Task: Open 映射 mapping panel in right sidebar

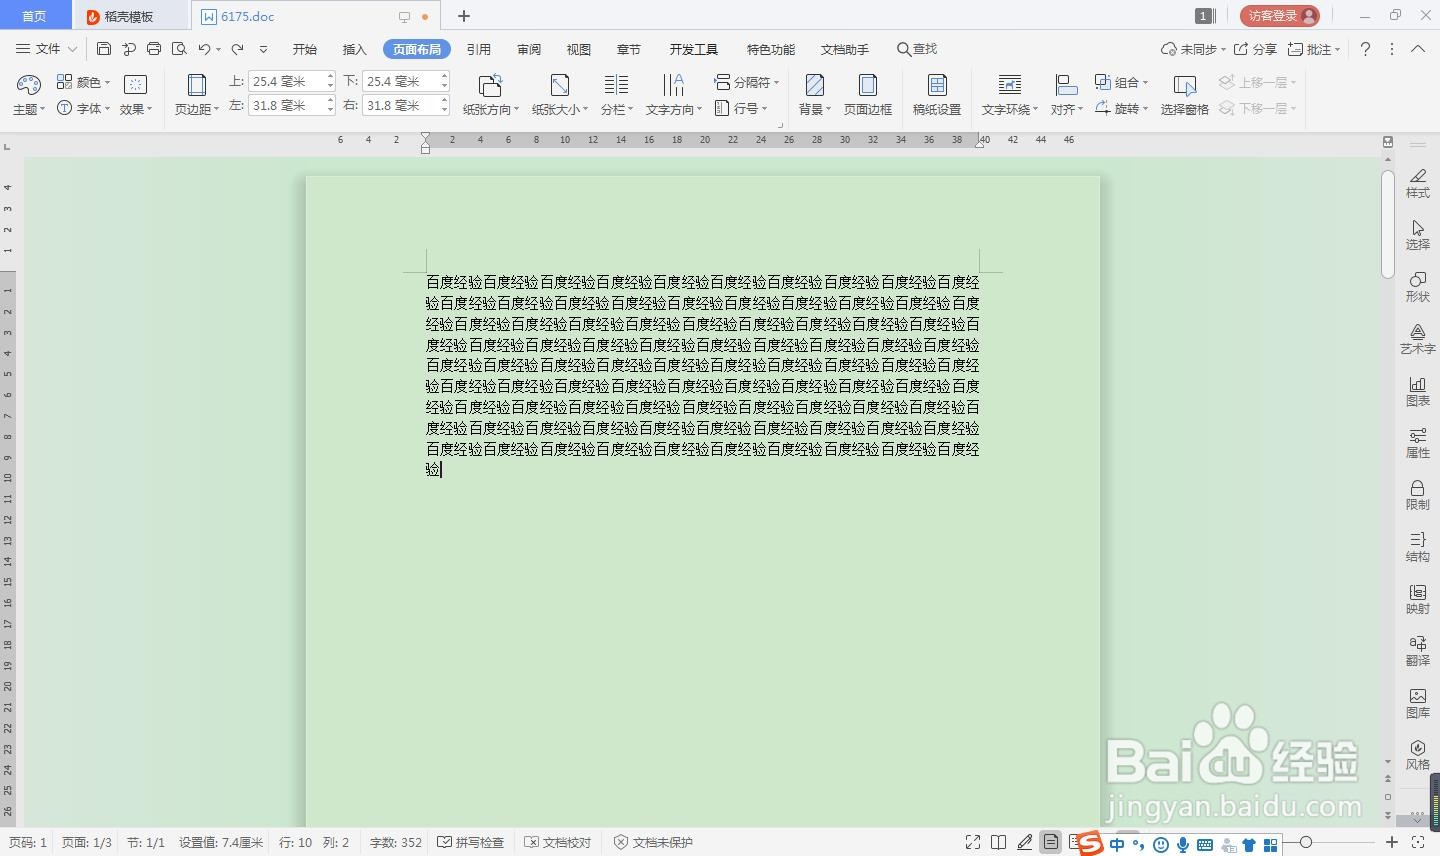Action: [1418, 599]
